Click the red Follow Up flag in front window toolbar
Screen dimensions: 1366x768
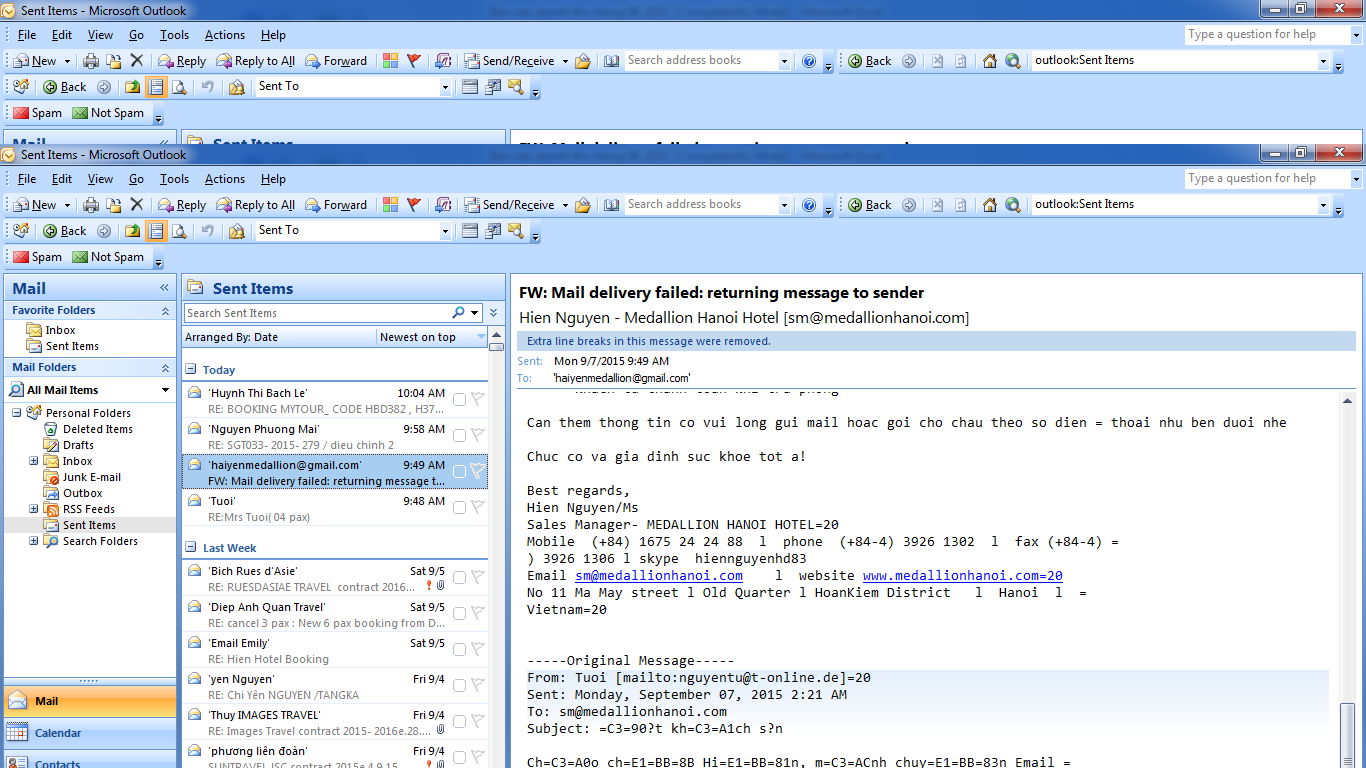(414, 204)
